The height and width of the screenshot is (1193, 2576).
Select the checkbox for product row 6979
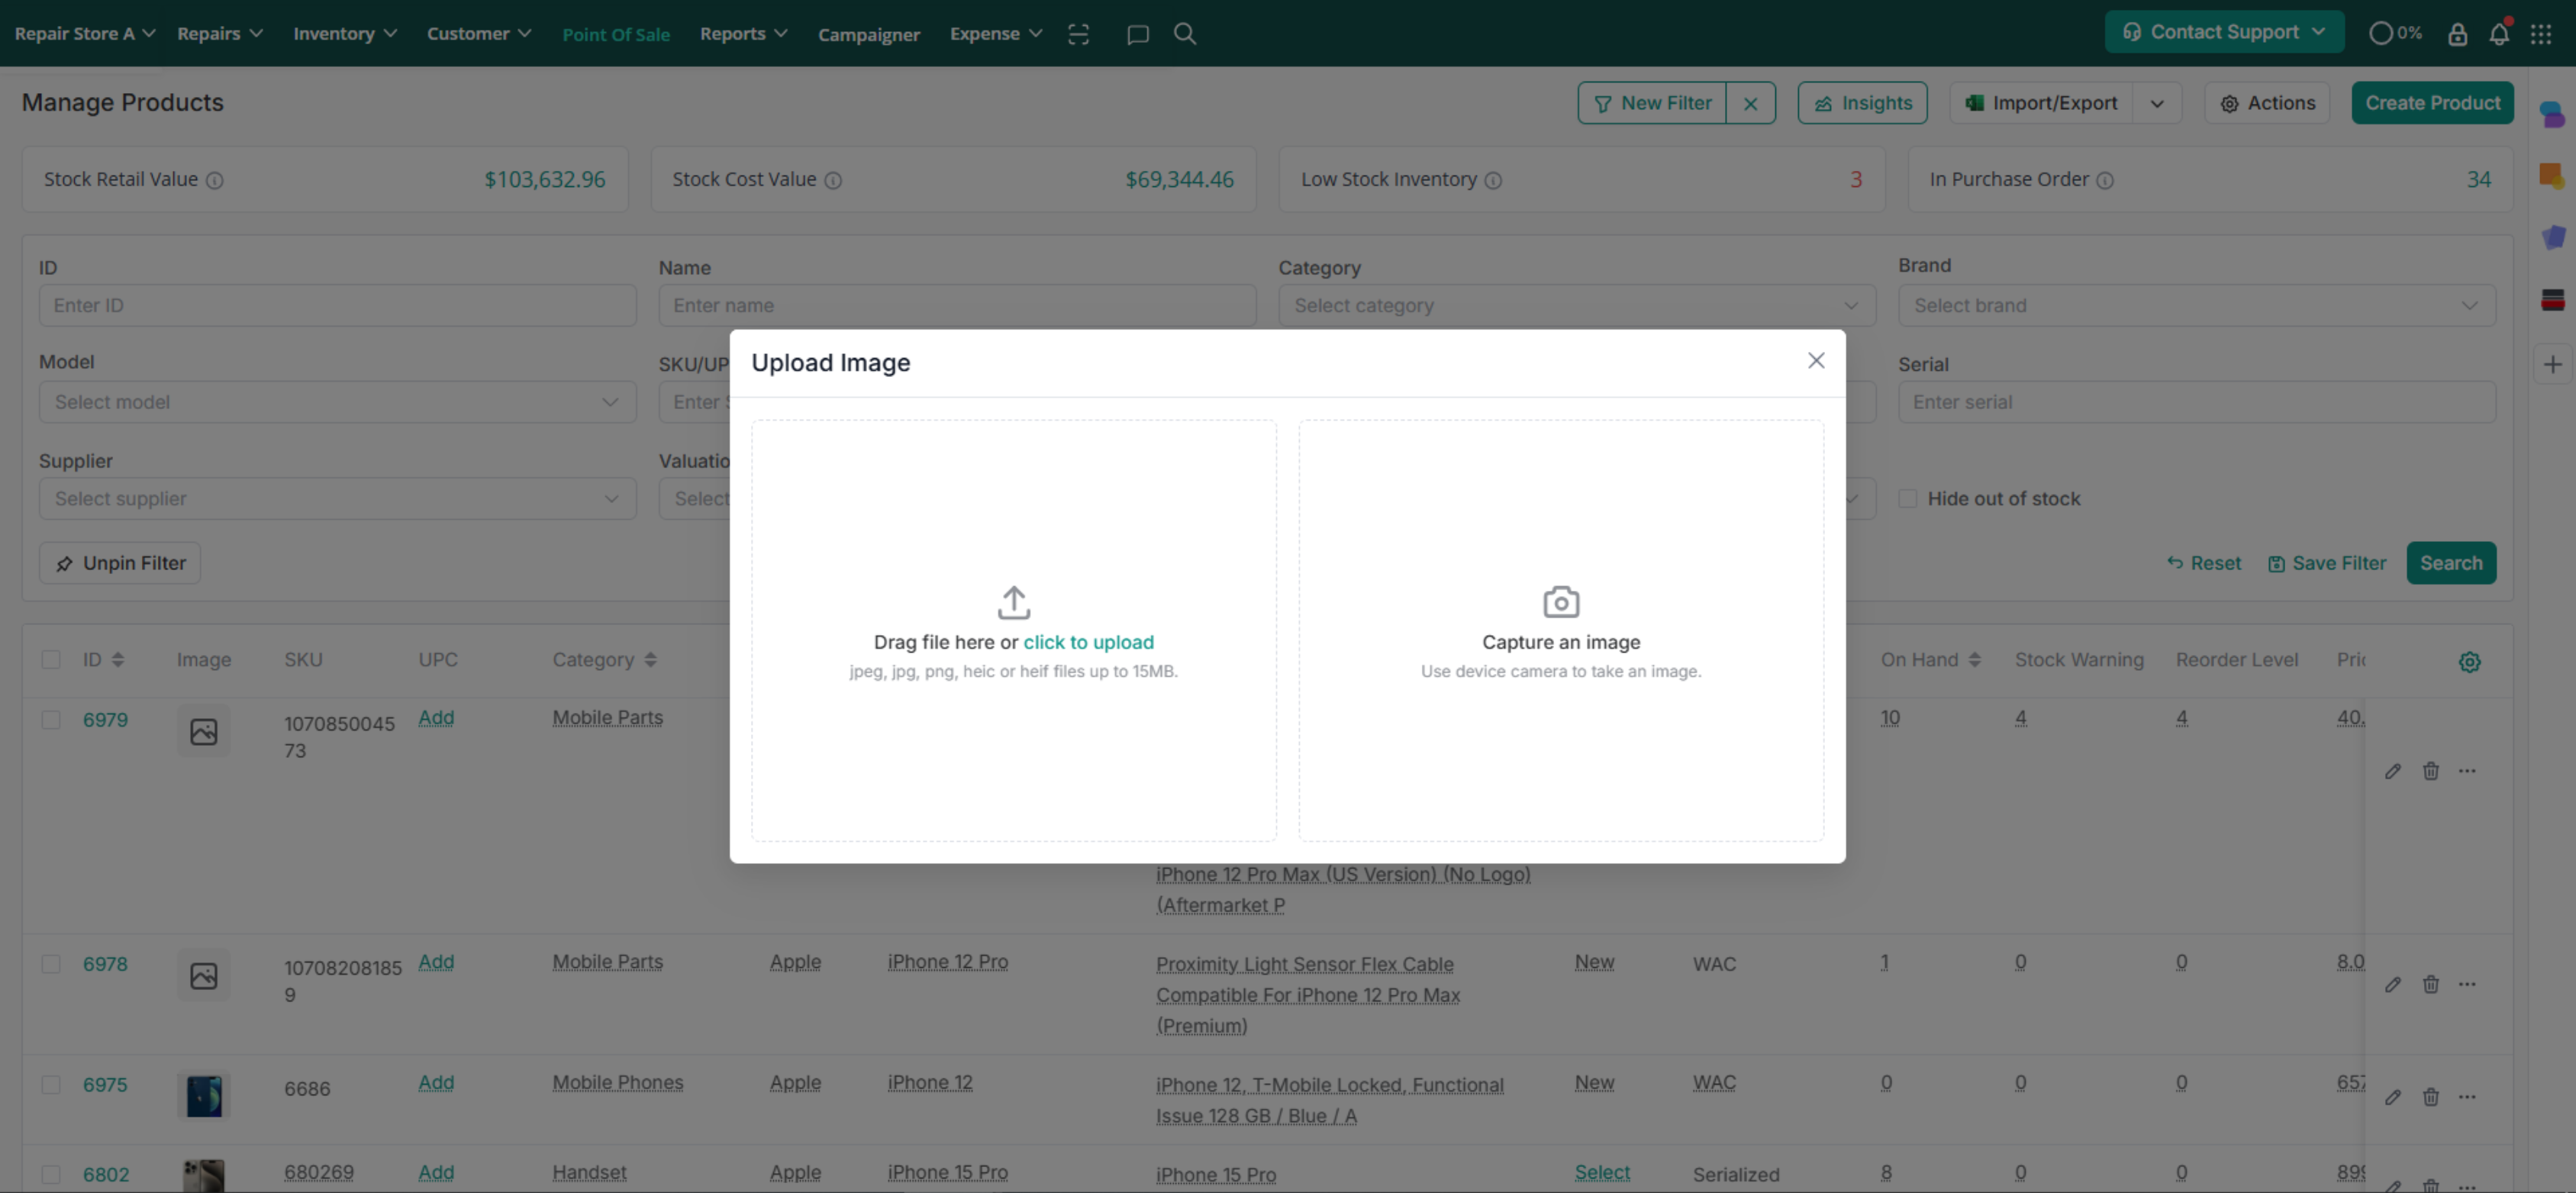pos(51,718)
